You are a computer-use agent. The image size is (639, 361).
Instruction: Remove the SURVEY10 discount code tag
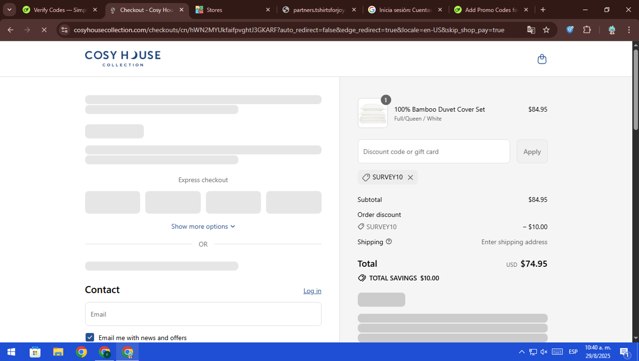click(x=410, y=177)
